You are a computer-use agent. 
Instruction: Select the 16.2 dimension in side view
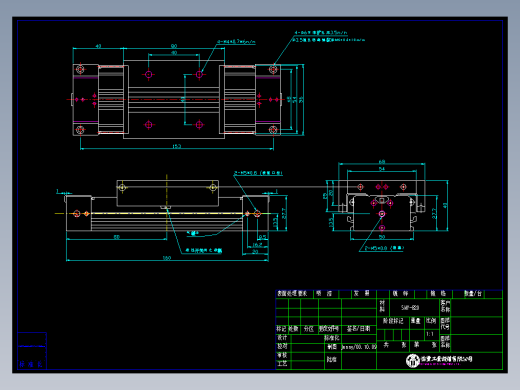click(x=257, y=245)
